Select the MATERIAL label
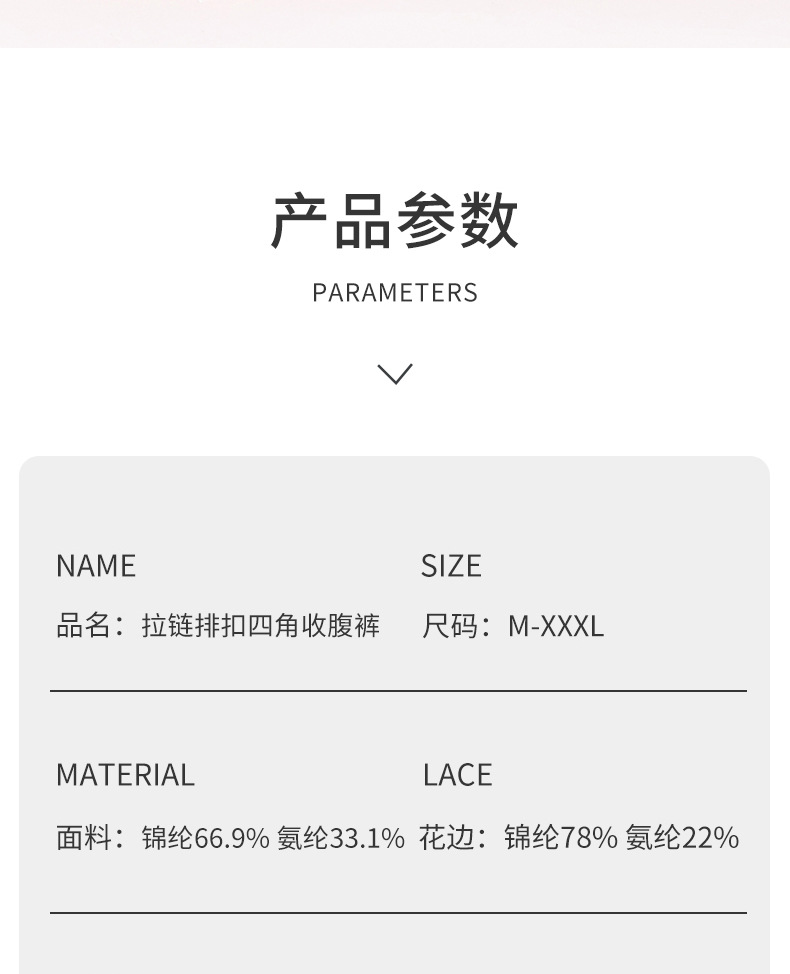Viewport: 790px width, 974px height. (125, 775)
